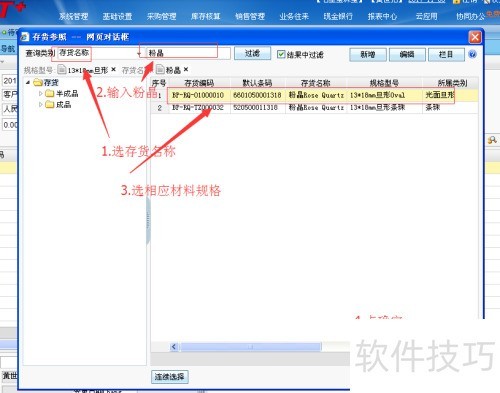Screen dimensions: 500x393
Task: Expand the 半成品 tree node
Action: coord(41,94)
